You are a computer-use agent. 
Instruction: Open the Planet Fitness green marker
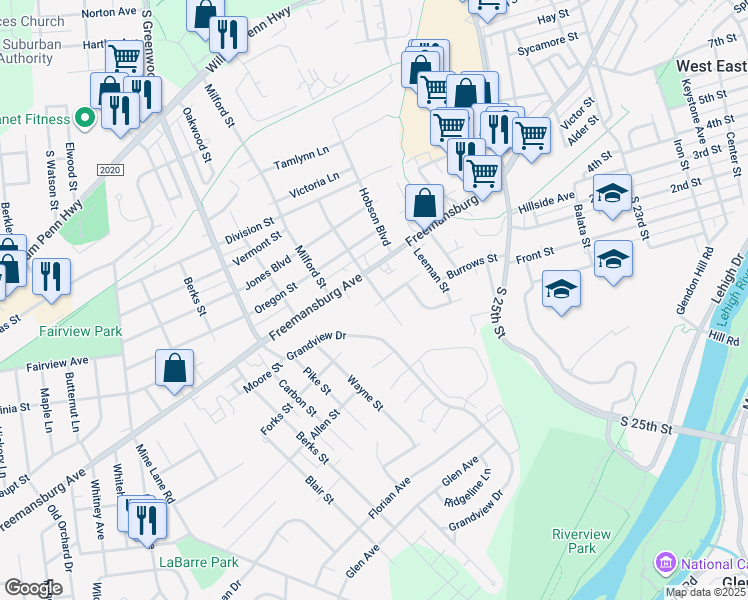click(85, 119)
